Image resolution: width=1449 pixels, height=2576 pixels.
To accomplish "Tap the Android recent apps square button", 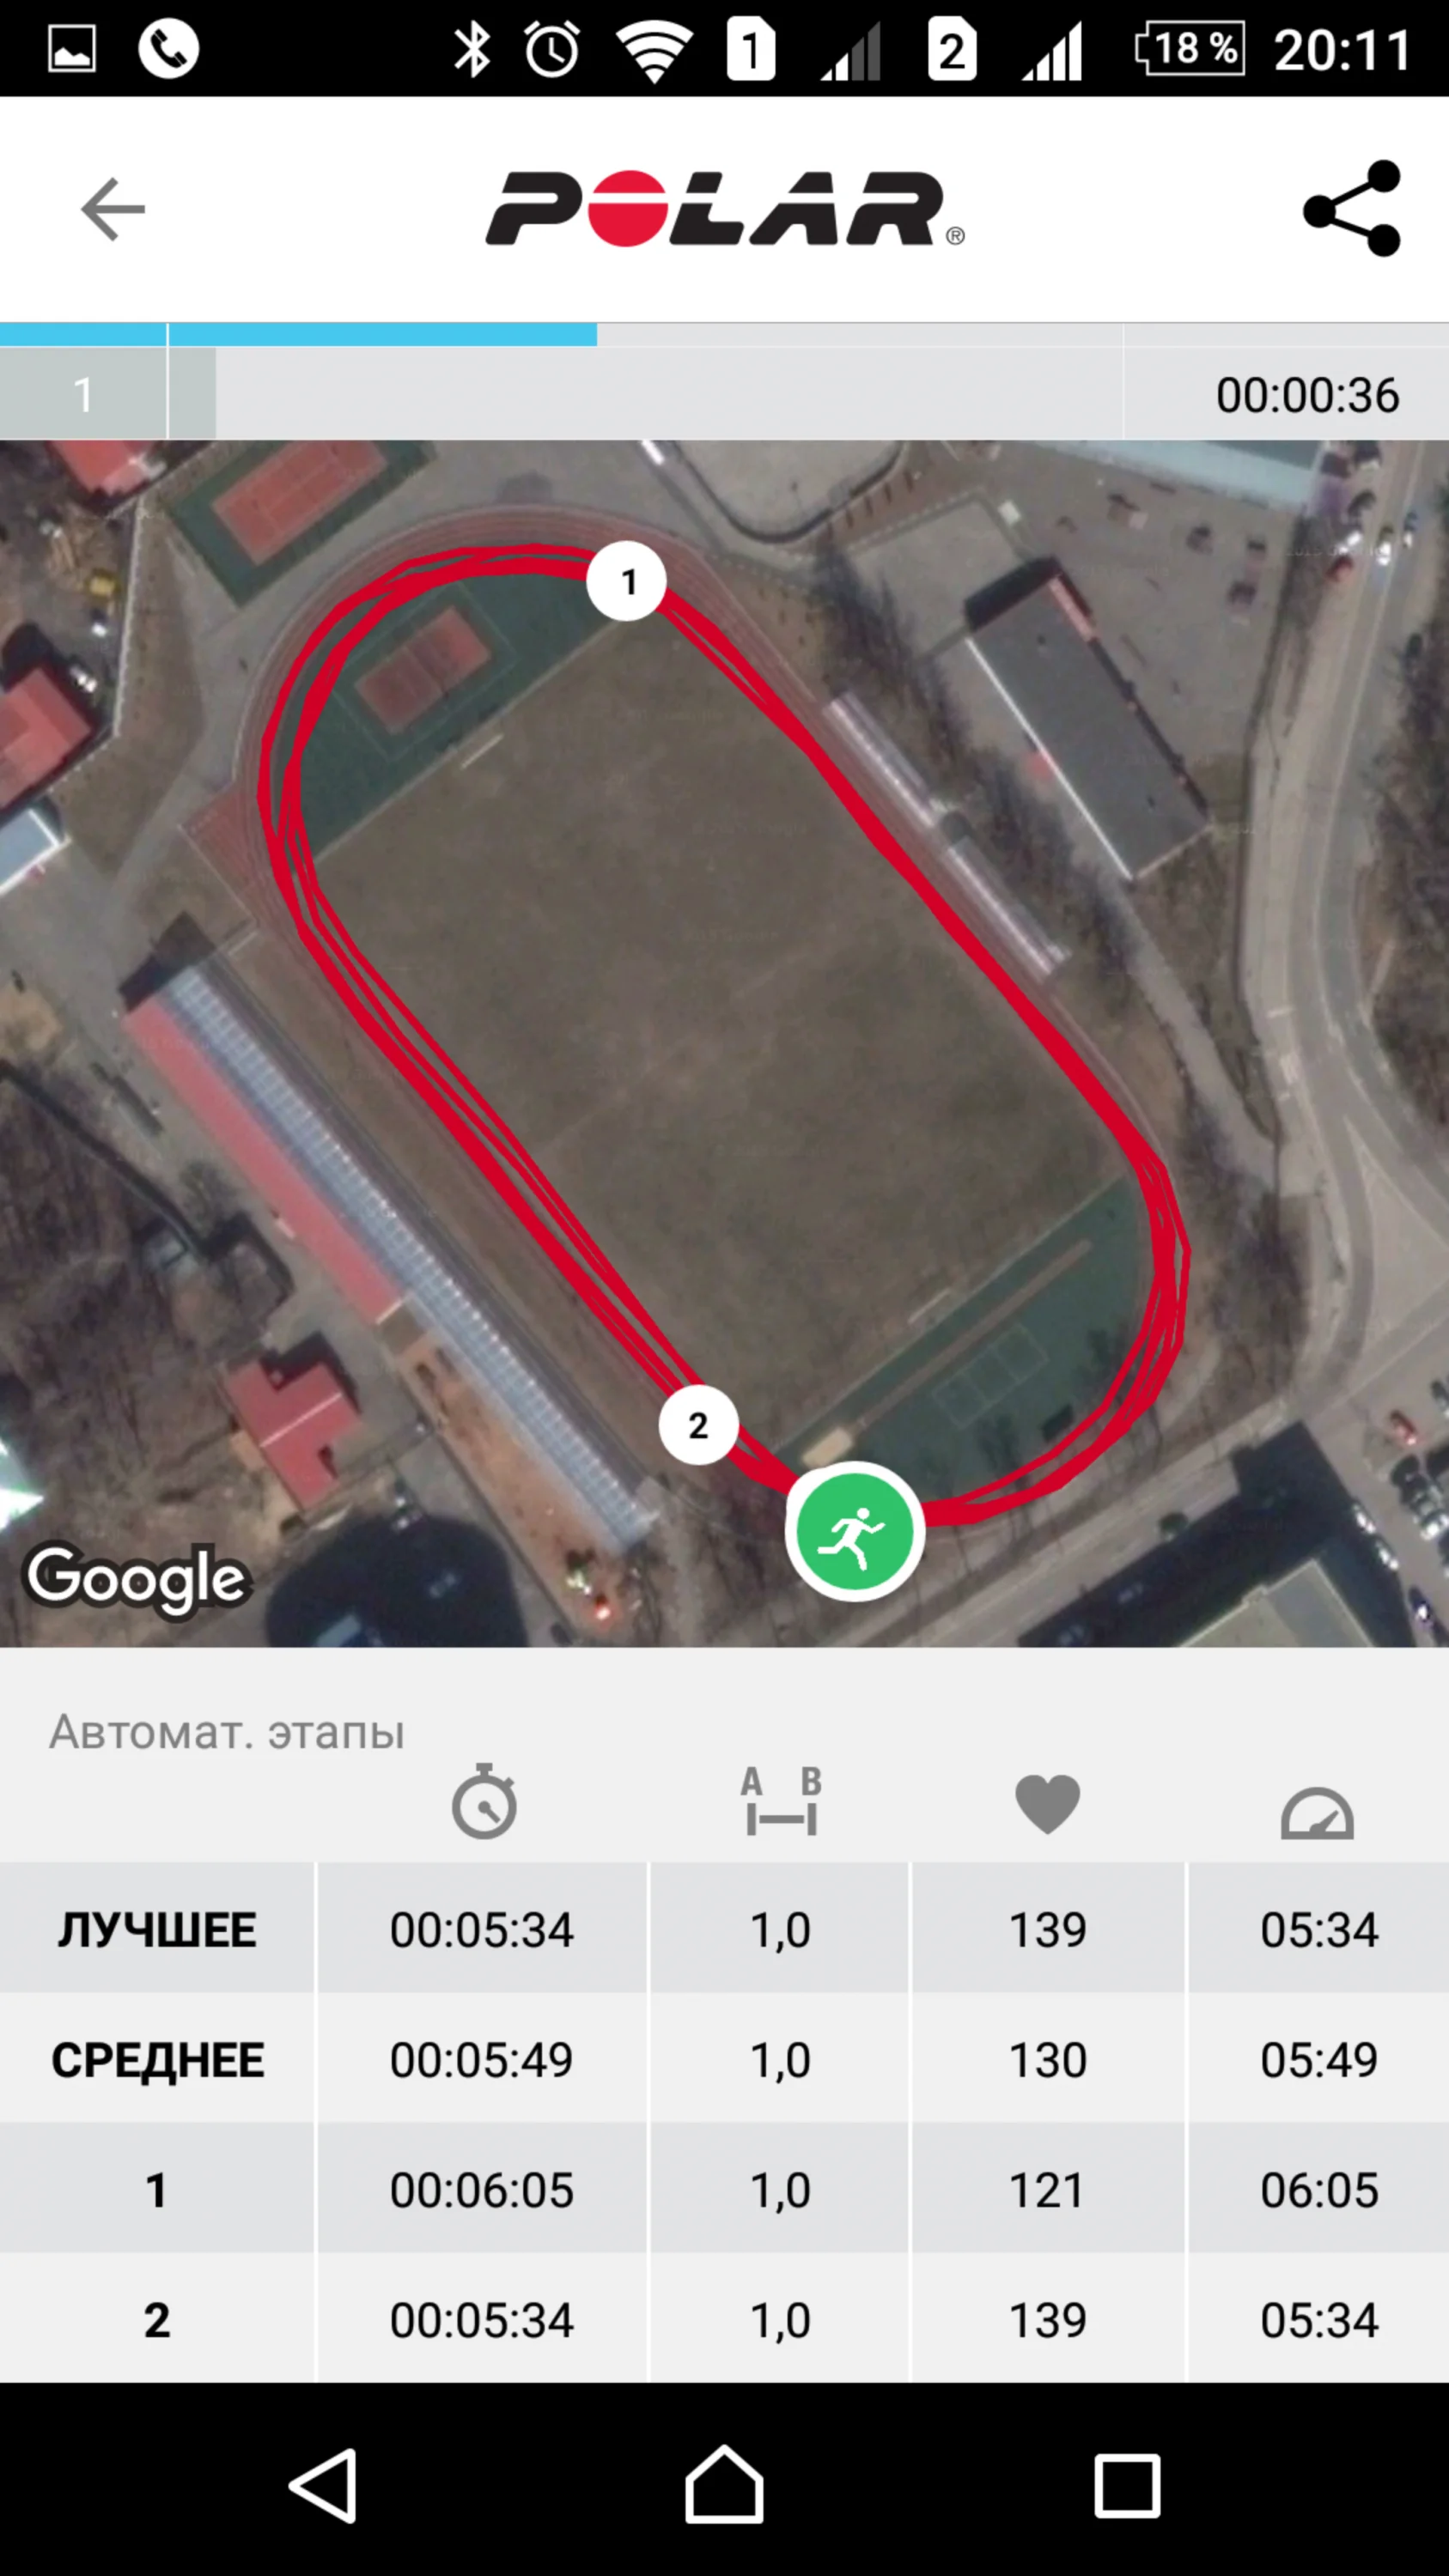I will (x=1127, y=2485).
